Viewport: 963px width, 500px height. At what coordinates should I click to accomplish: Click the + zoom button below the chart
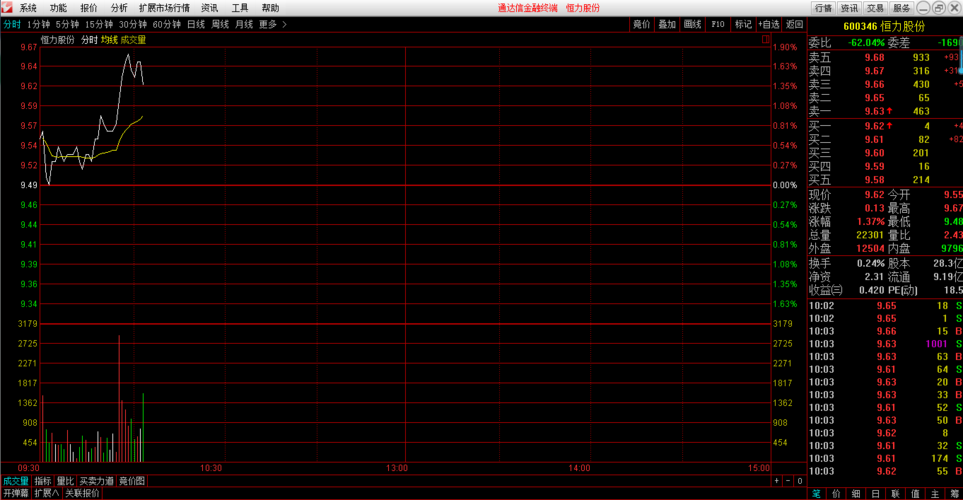[777, 481]
